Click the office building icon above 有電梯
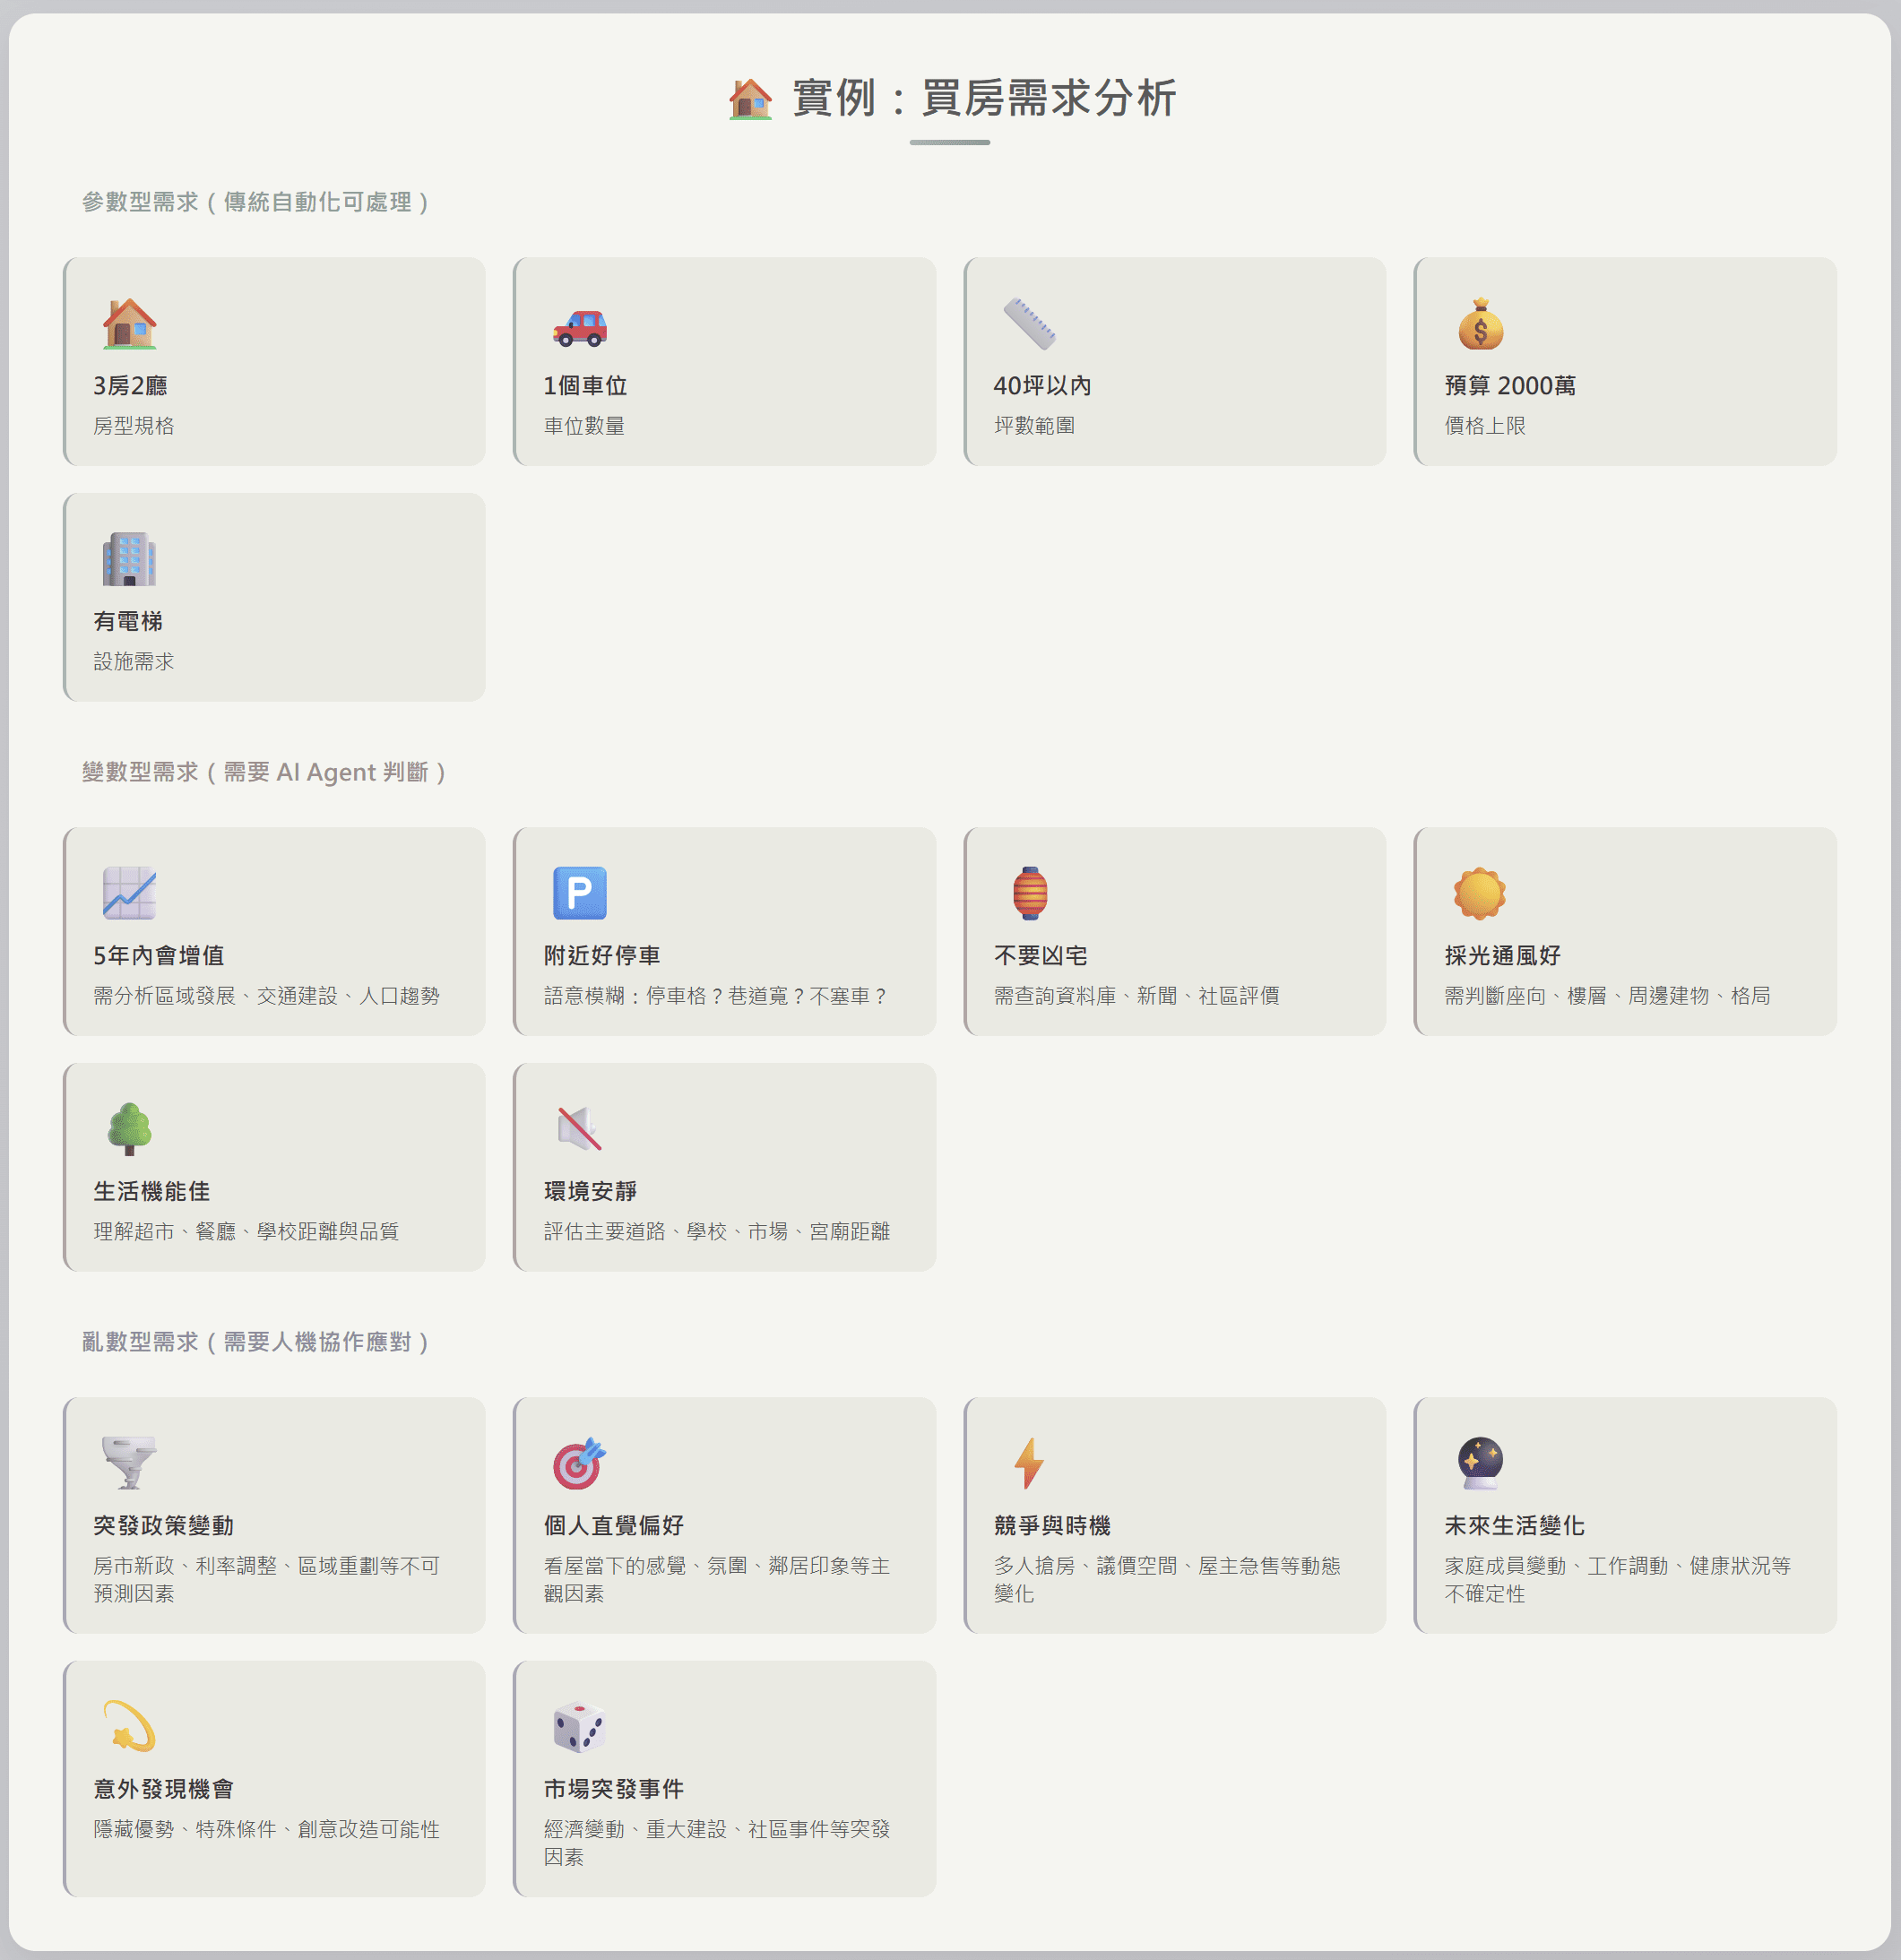 click(x=129, y=559)
